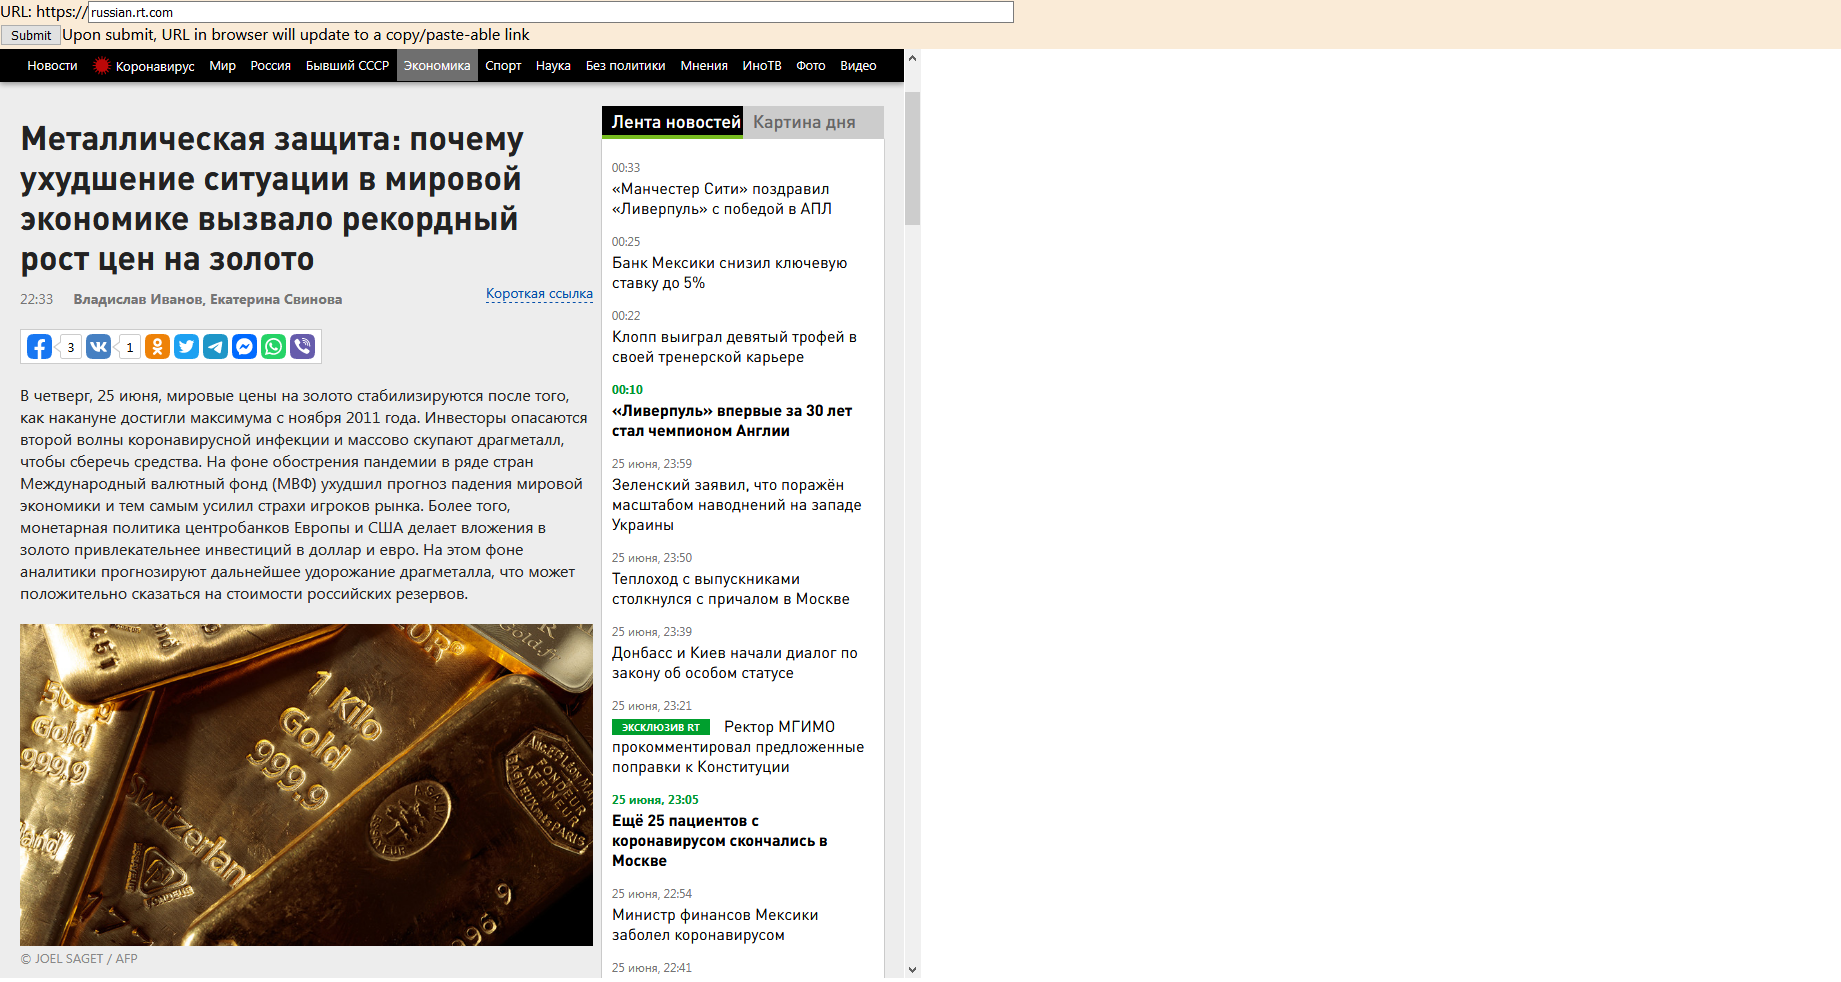Open news Министр финансов Мексики заболел

[715, 925]
